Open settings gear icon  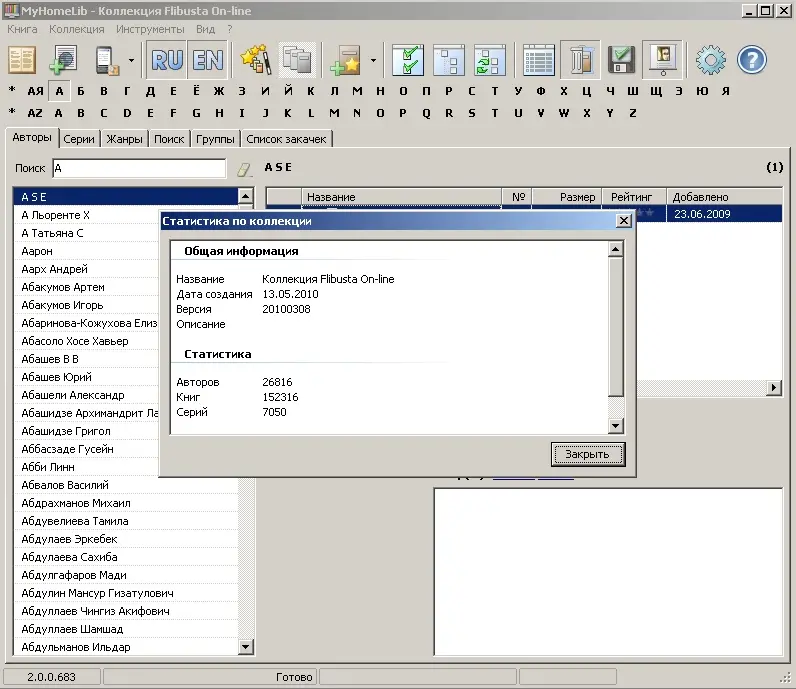(x=711, y=60)
